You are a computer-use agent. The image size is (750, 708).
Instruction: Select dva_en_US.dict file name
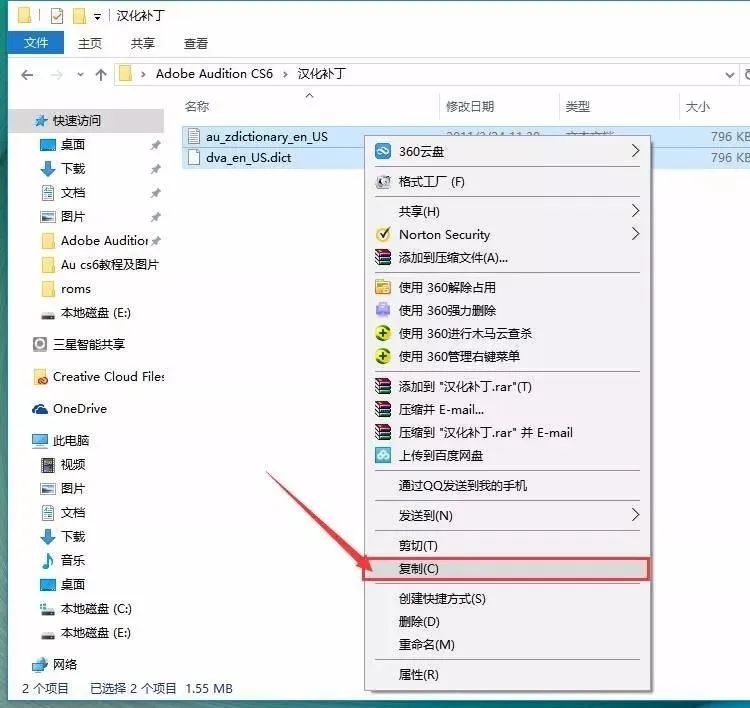[x=248, y=157]
